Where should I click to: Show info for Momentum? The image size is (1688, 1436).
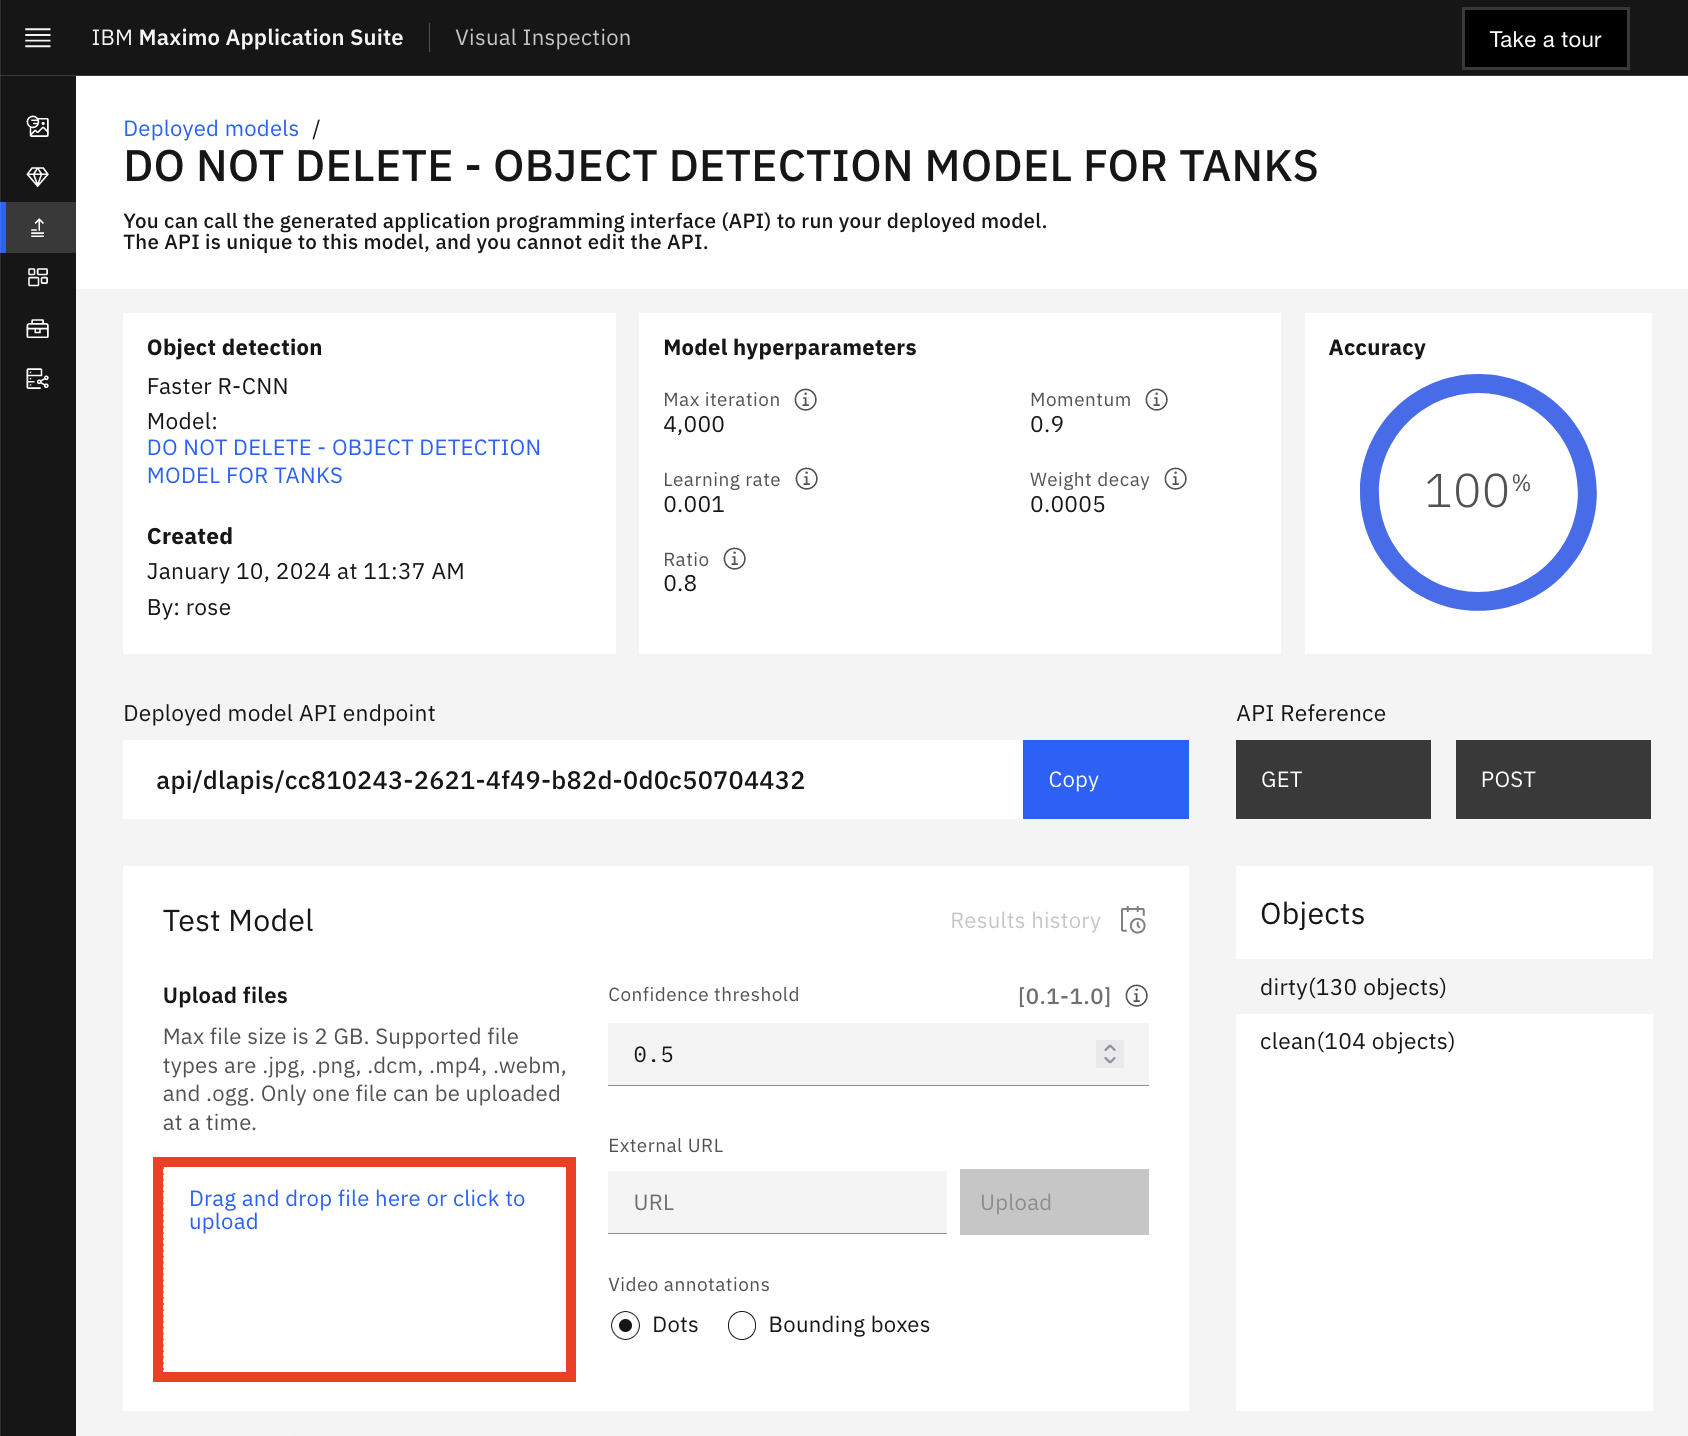1157,400
